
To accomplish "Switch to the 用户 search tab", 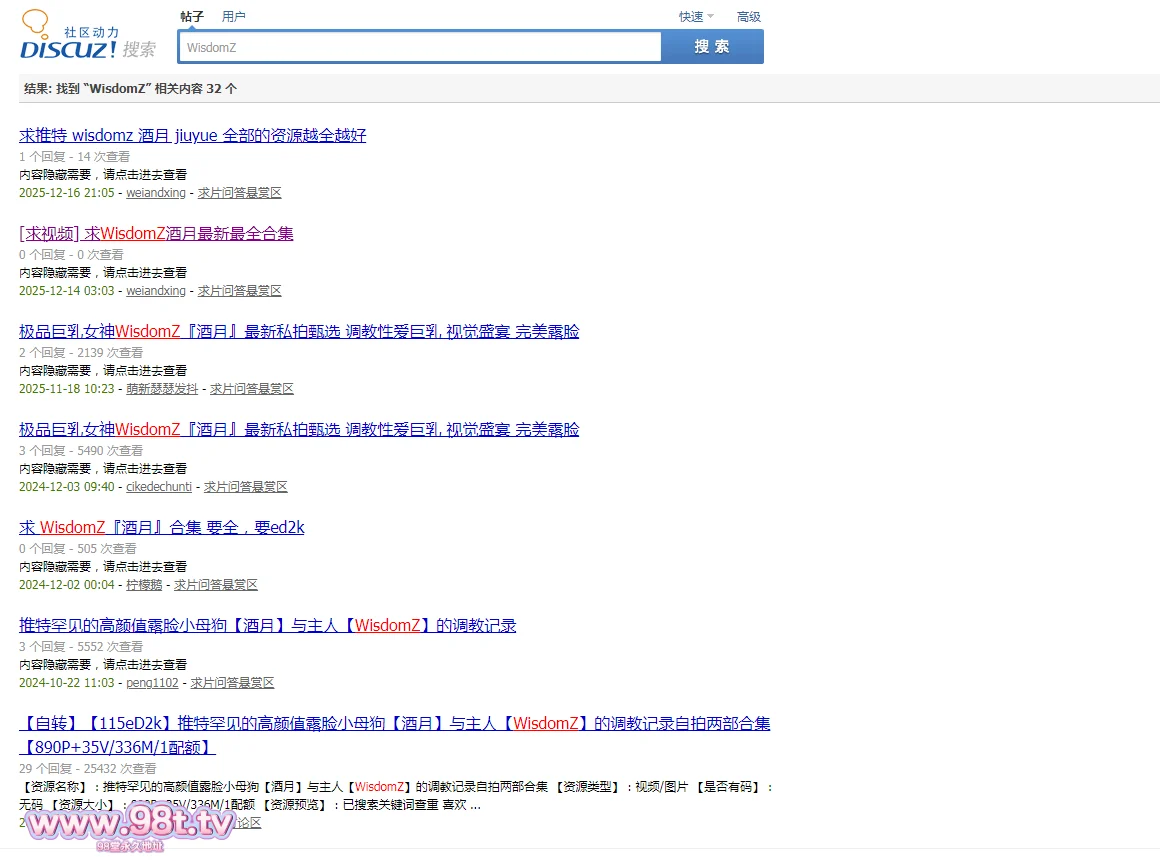I will point(233,16).
